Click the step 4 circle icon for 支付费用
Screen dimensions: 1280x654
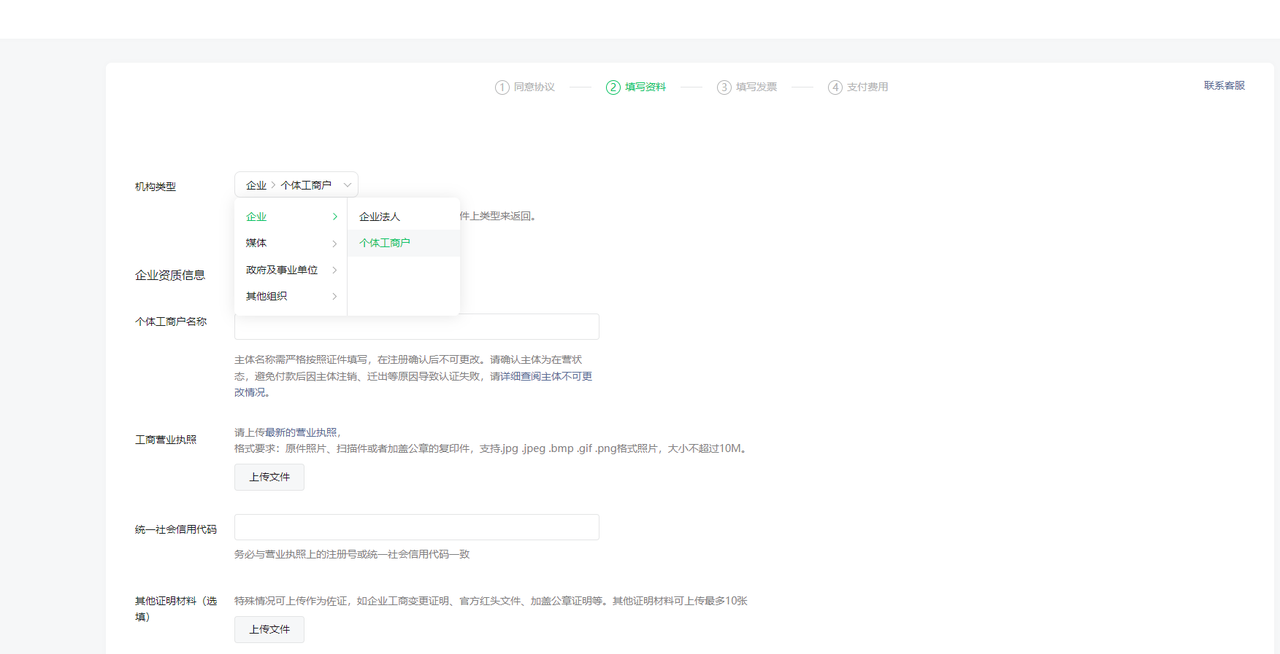(835, 87)
